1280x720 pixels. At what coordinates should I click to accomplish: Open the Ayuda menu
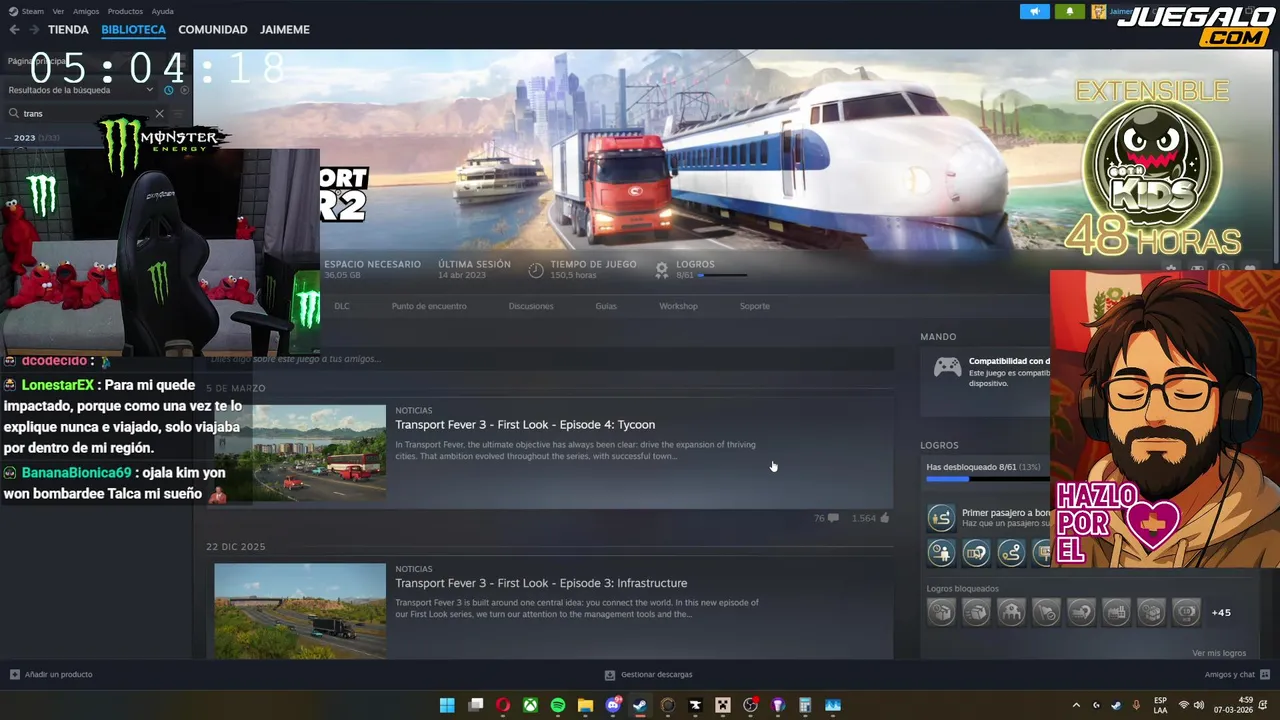coord(162,11)
